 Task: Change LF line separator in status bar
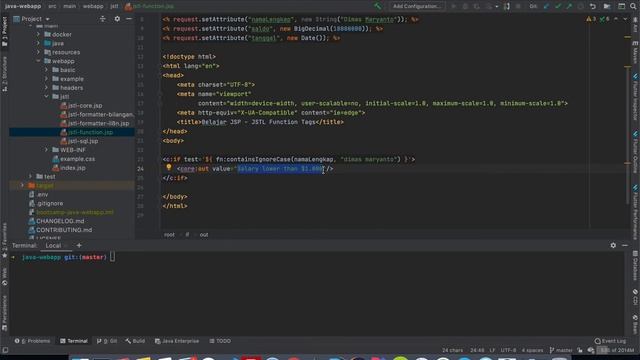pos(492,350)
